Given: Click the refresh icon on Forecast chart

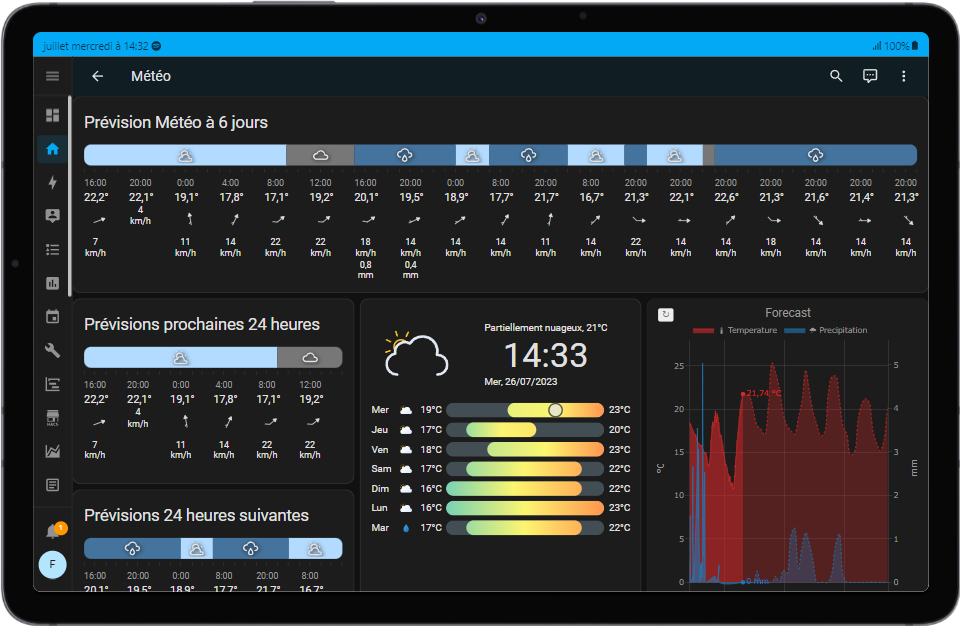Looking at the screenshot, I should click(666, 314).
